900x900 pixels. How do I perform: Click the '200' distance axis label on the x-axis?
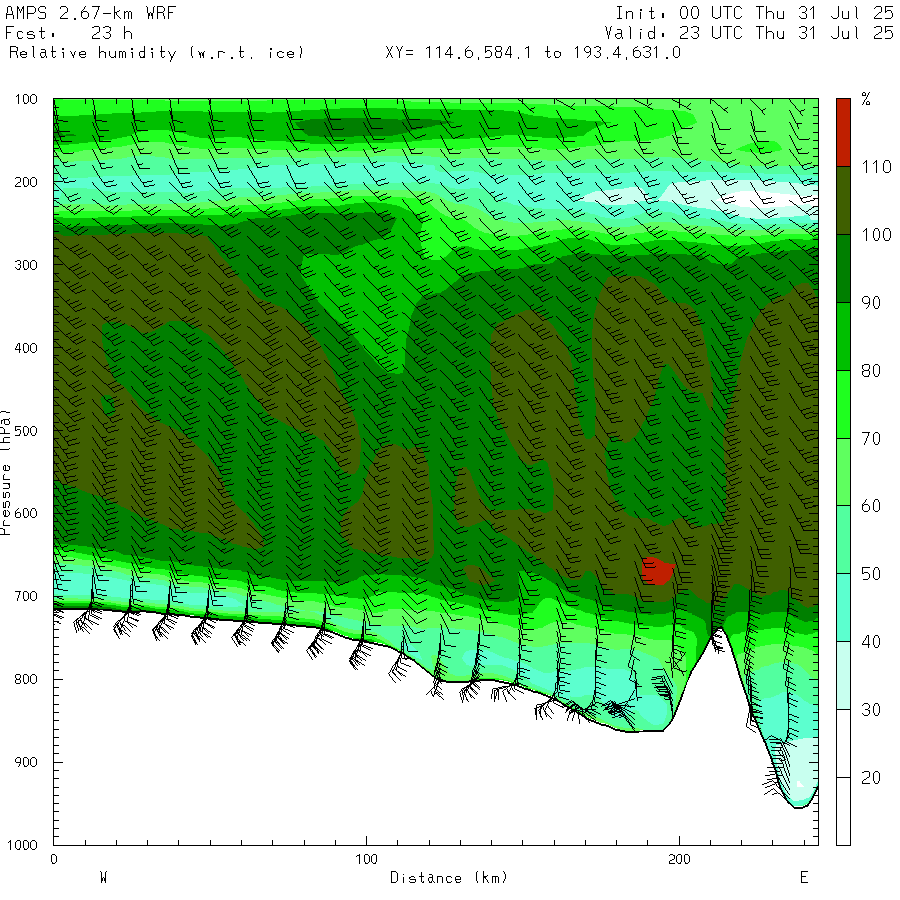pyautogui.click(x=680, y=859)
